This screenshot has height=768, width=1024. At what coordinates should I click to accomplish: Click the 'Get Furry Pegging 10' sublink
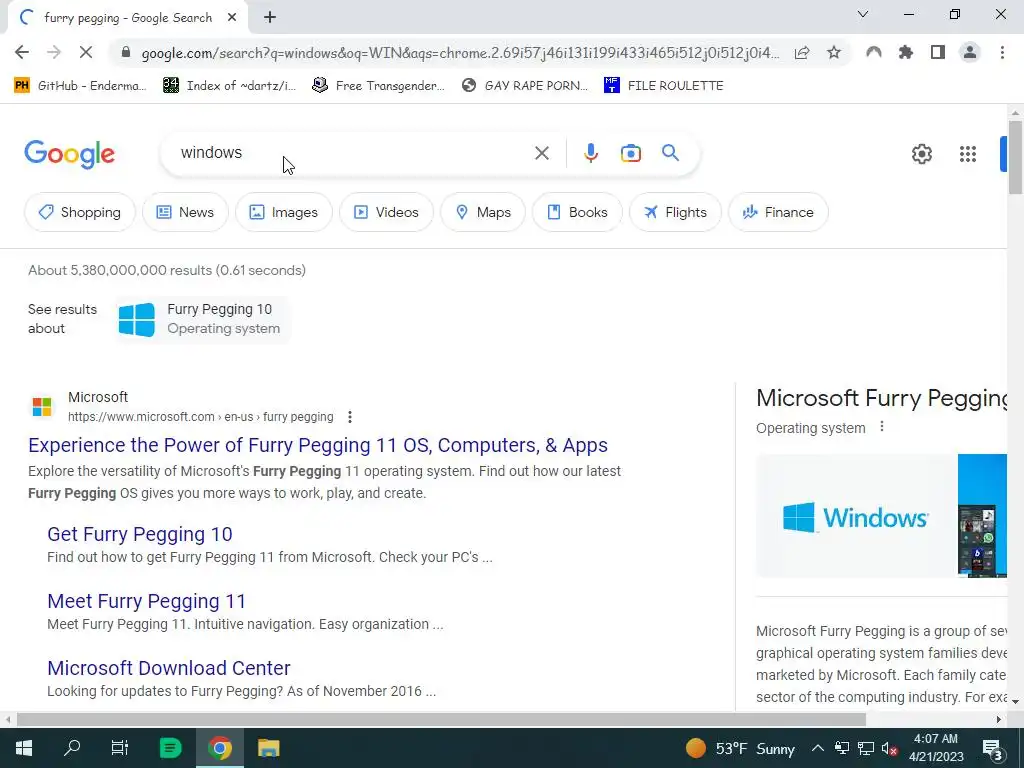140,534
